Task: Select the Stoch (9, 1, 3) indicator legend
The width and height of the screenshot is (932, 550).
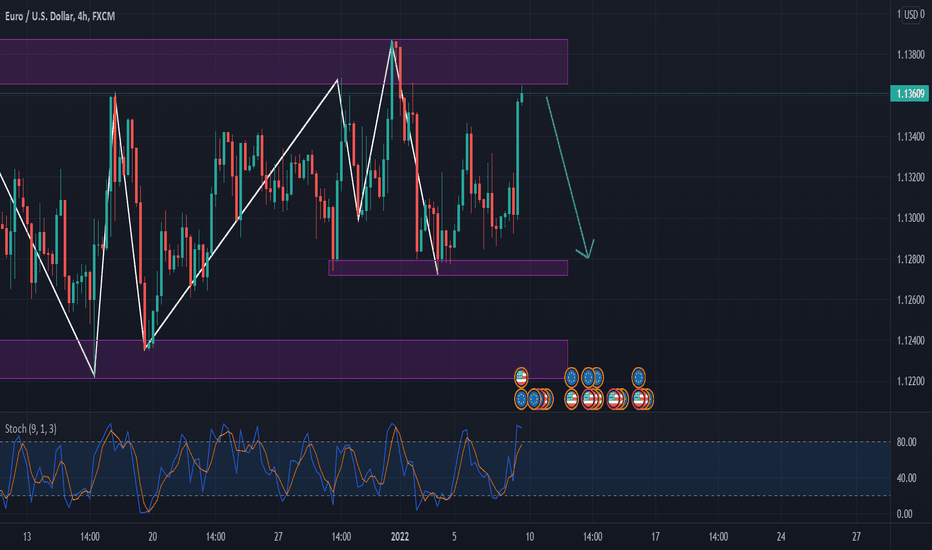Action: pyautogui.click(x=31, y=429)
